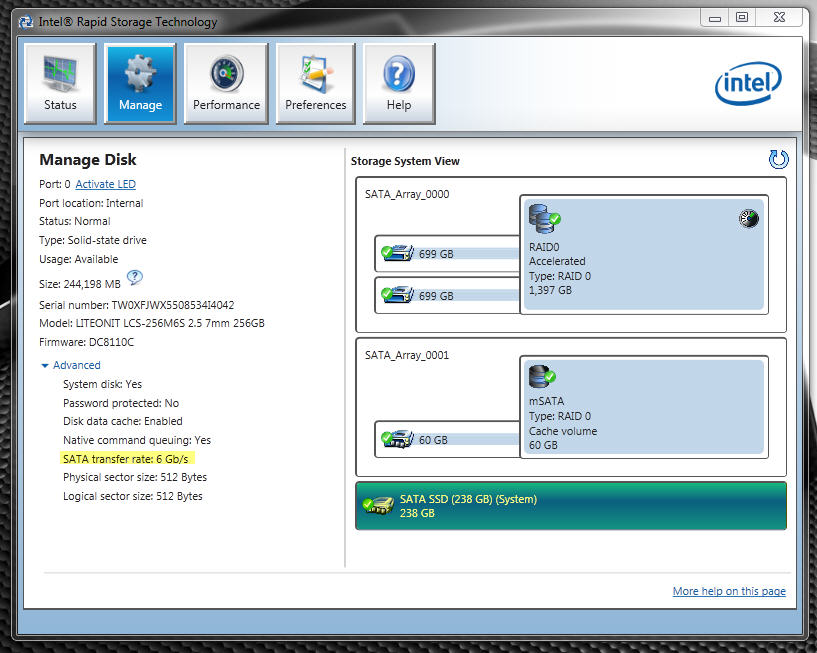817x653 pixels.
Task: Select the SATA SSD (238 GB) System disk
Action: coord(570,506)
